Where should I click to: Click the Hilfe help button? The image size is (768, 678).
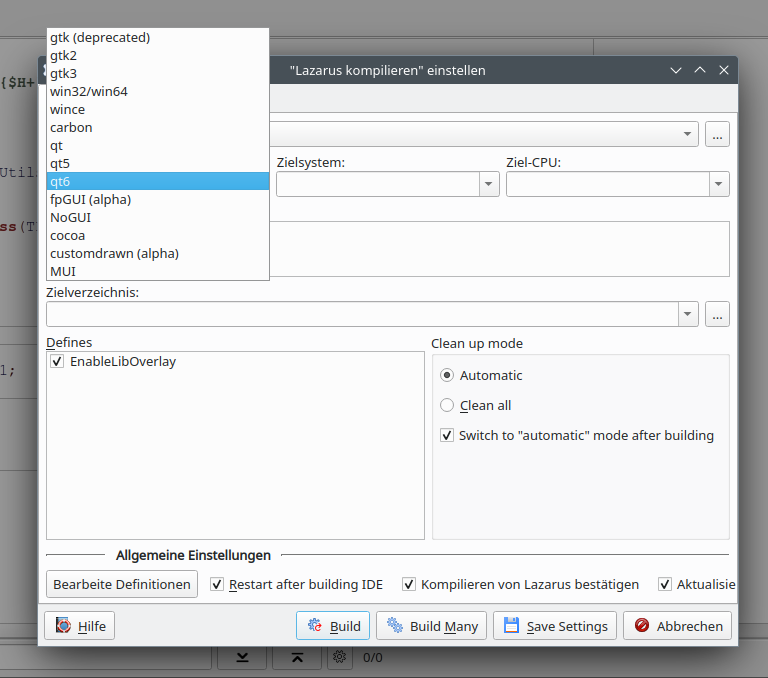point(80,626)
